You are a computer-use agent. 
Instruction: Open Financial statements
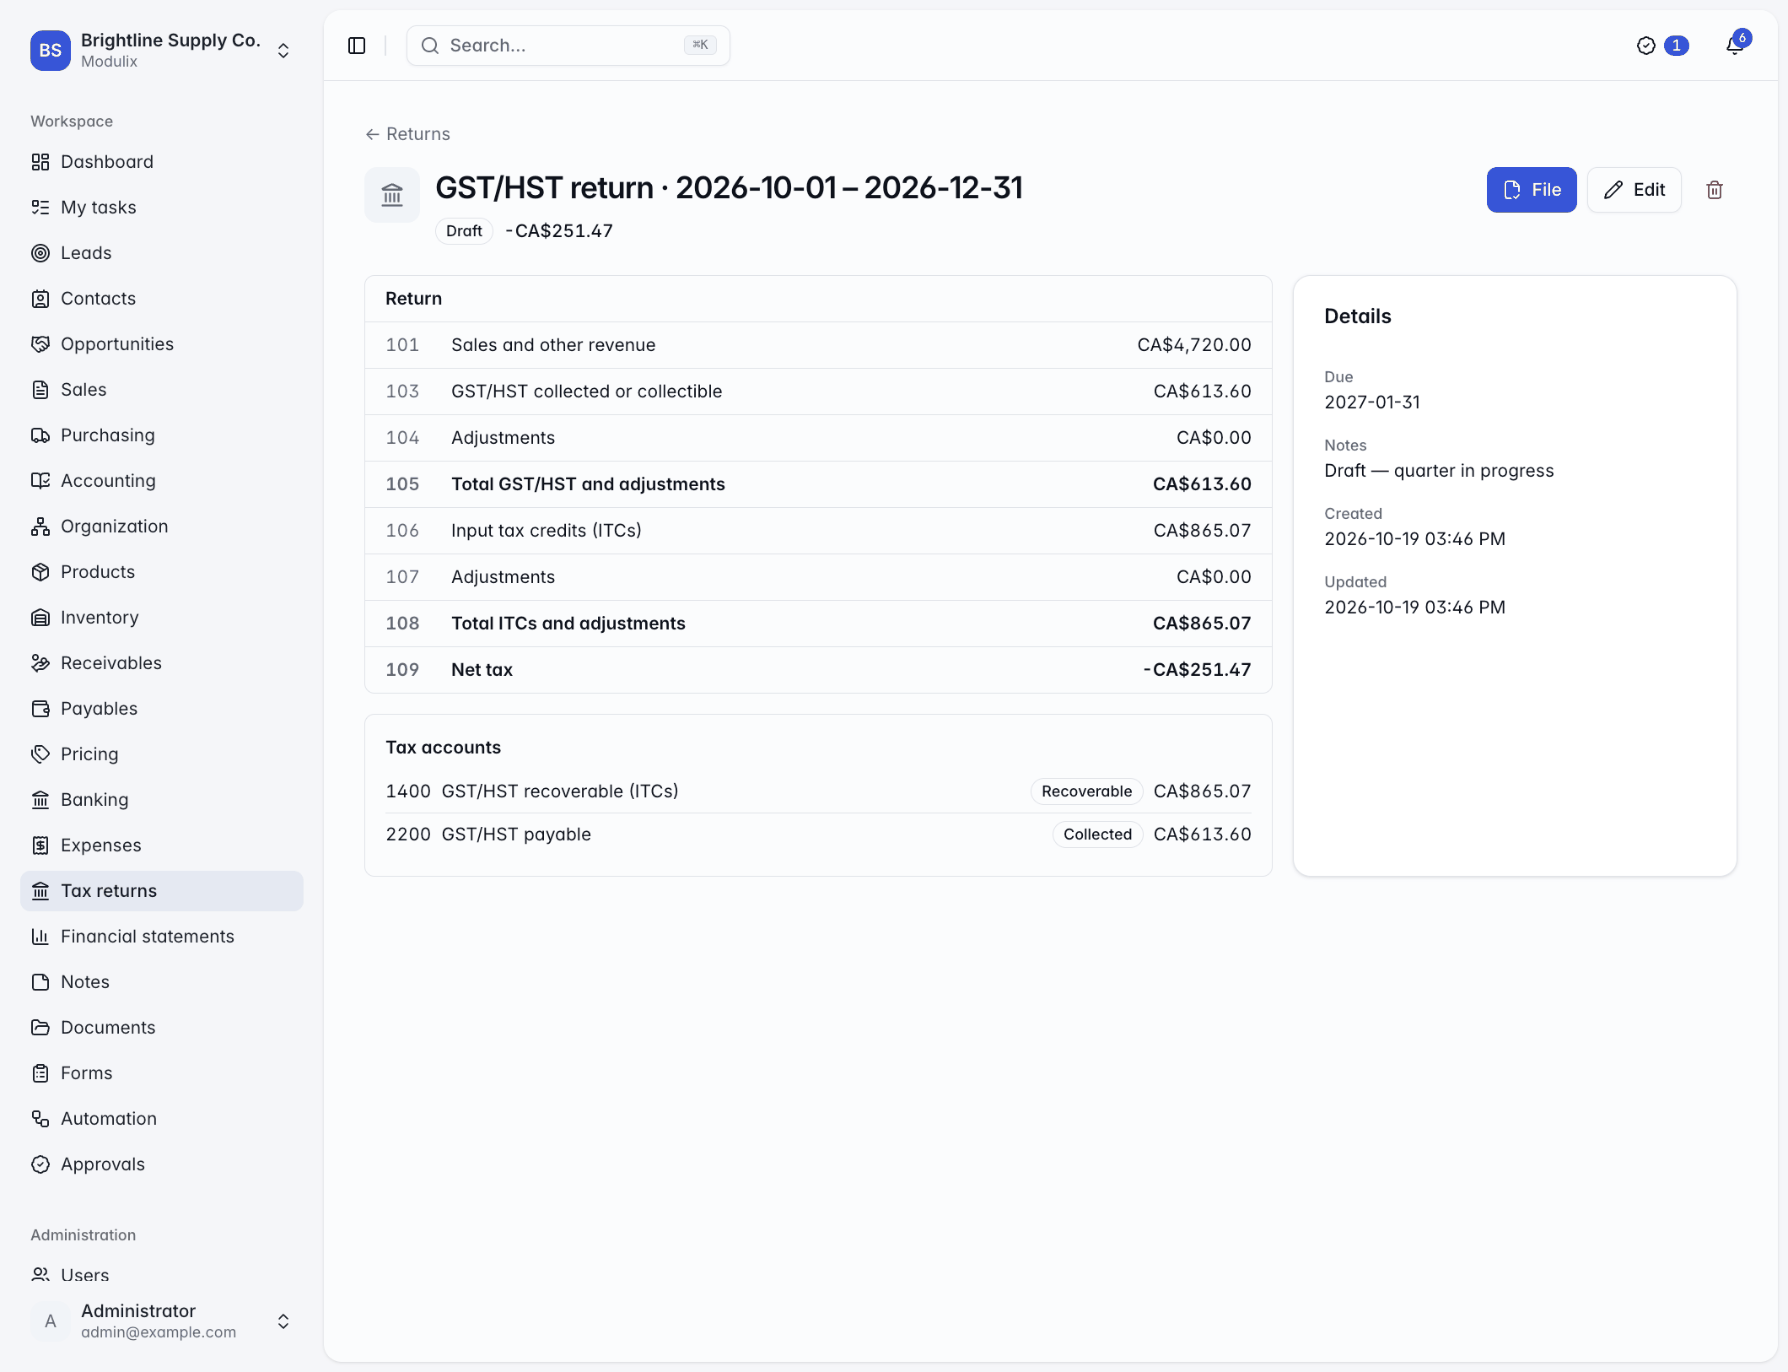pyautogui.click(x=161, y=937)
